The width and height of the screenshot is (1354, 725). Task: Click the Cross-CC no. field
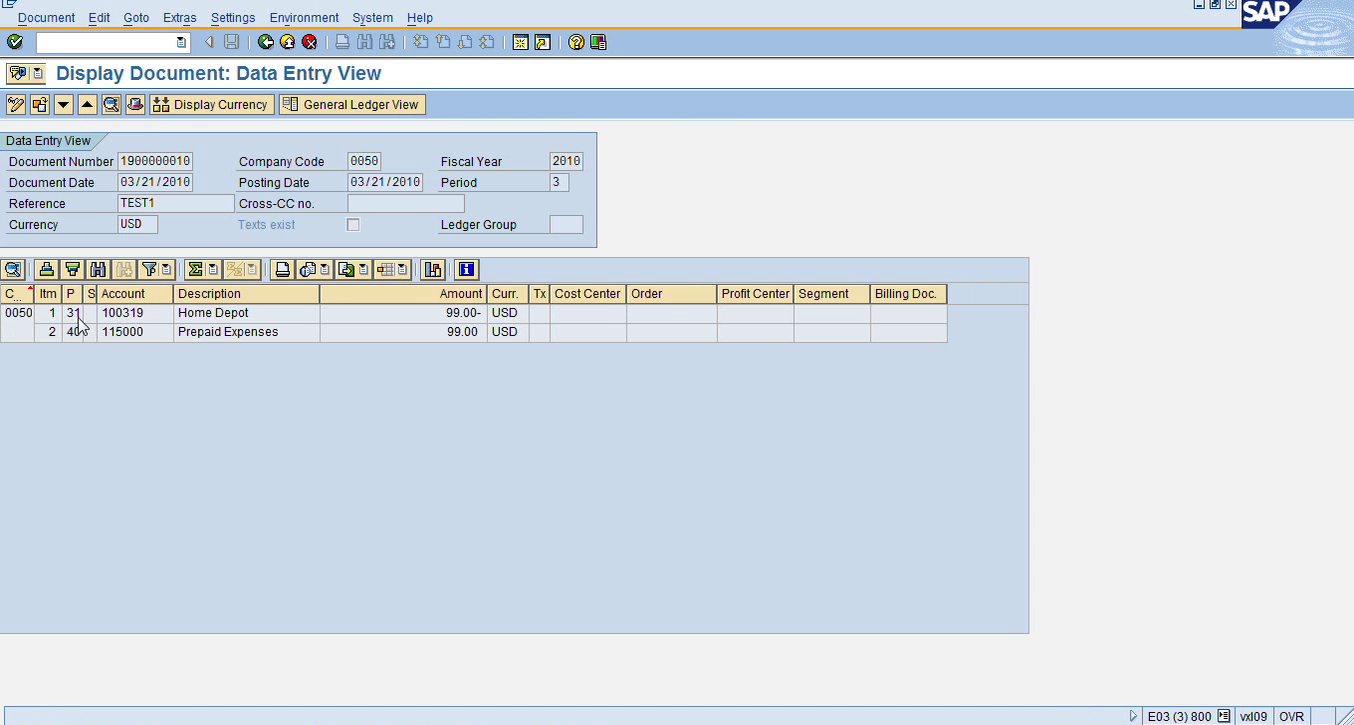click(406, 203)
